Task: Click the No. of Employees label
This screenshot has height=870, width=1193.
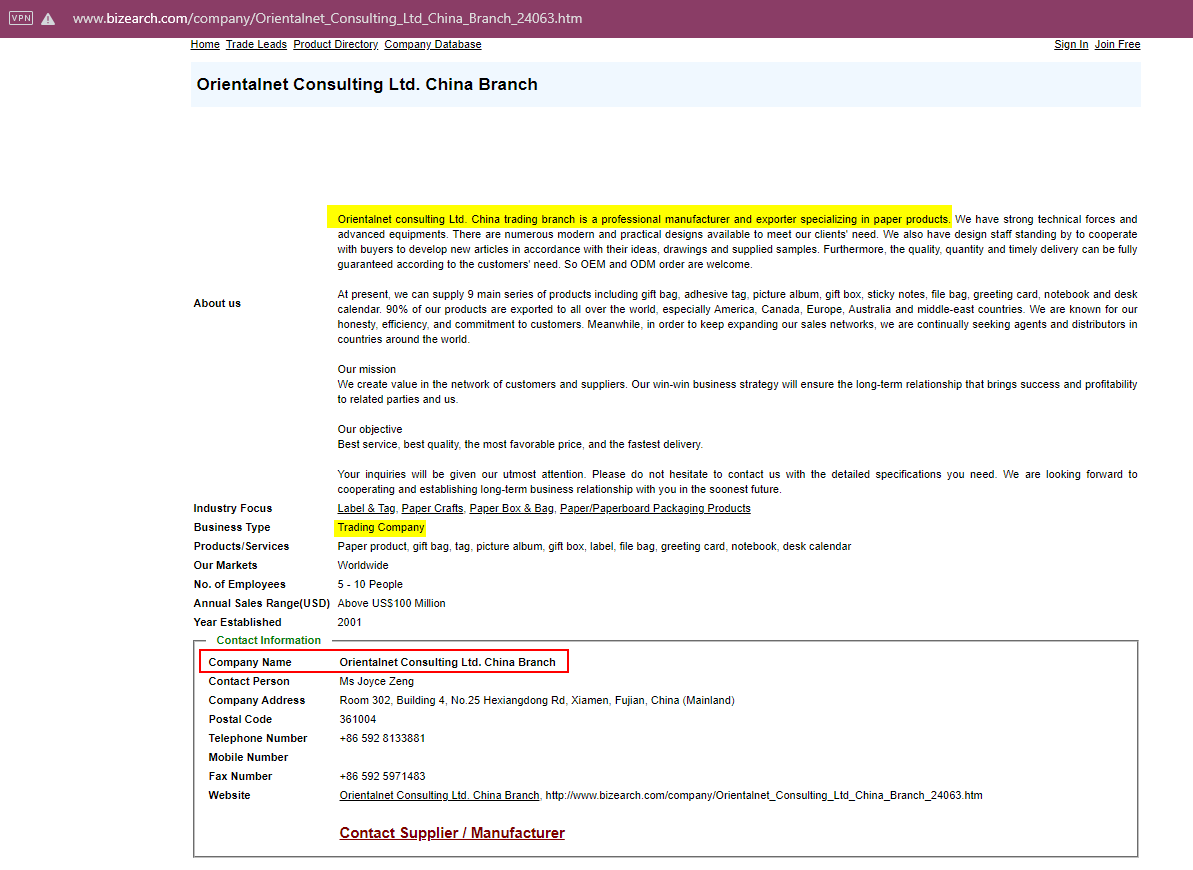Action: [240, 585]
